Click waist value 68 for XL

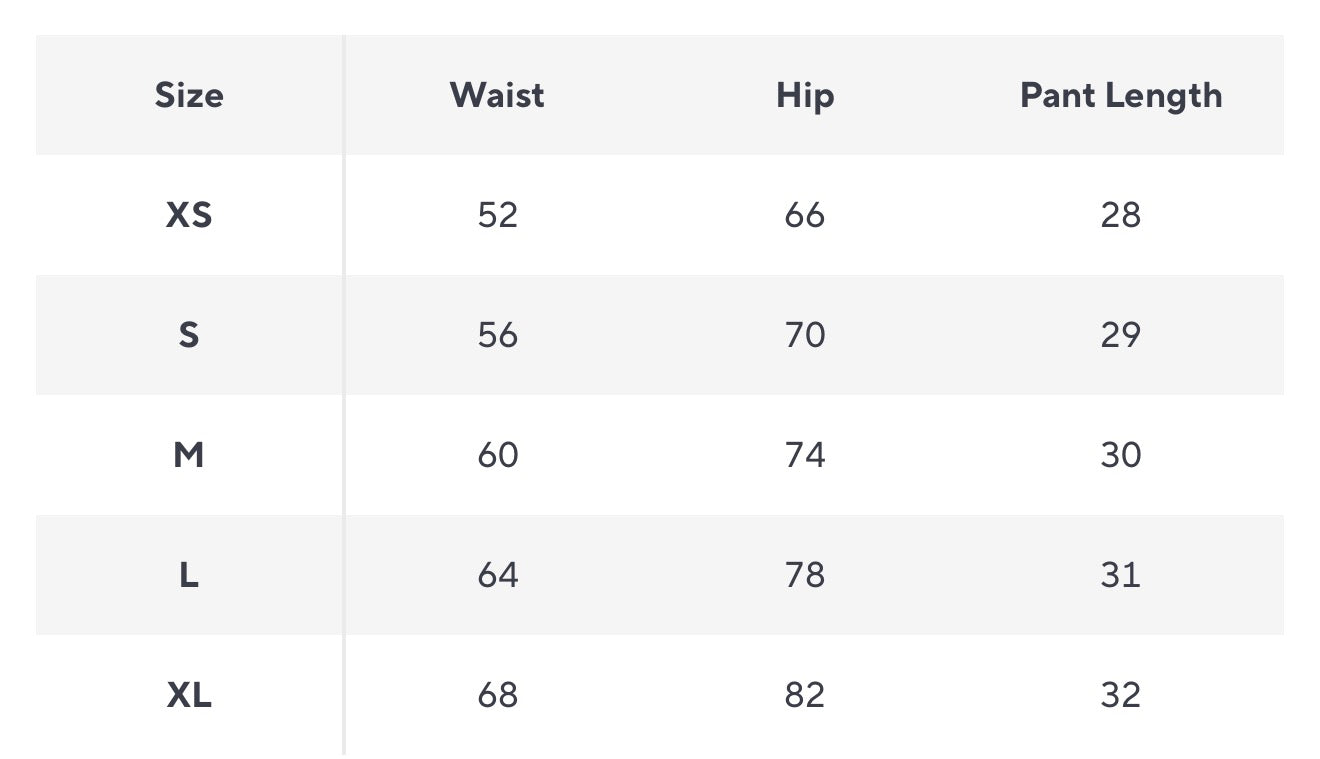click(x=497, y=695)
